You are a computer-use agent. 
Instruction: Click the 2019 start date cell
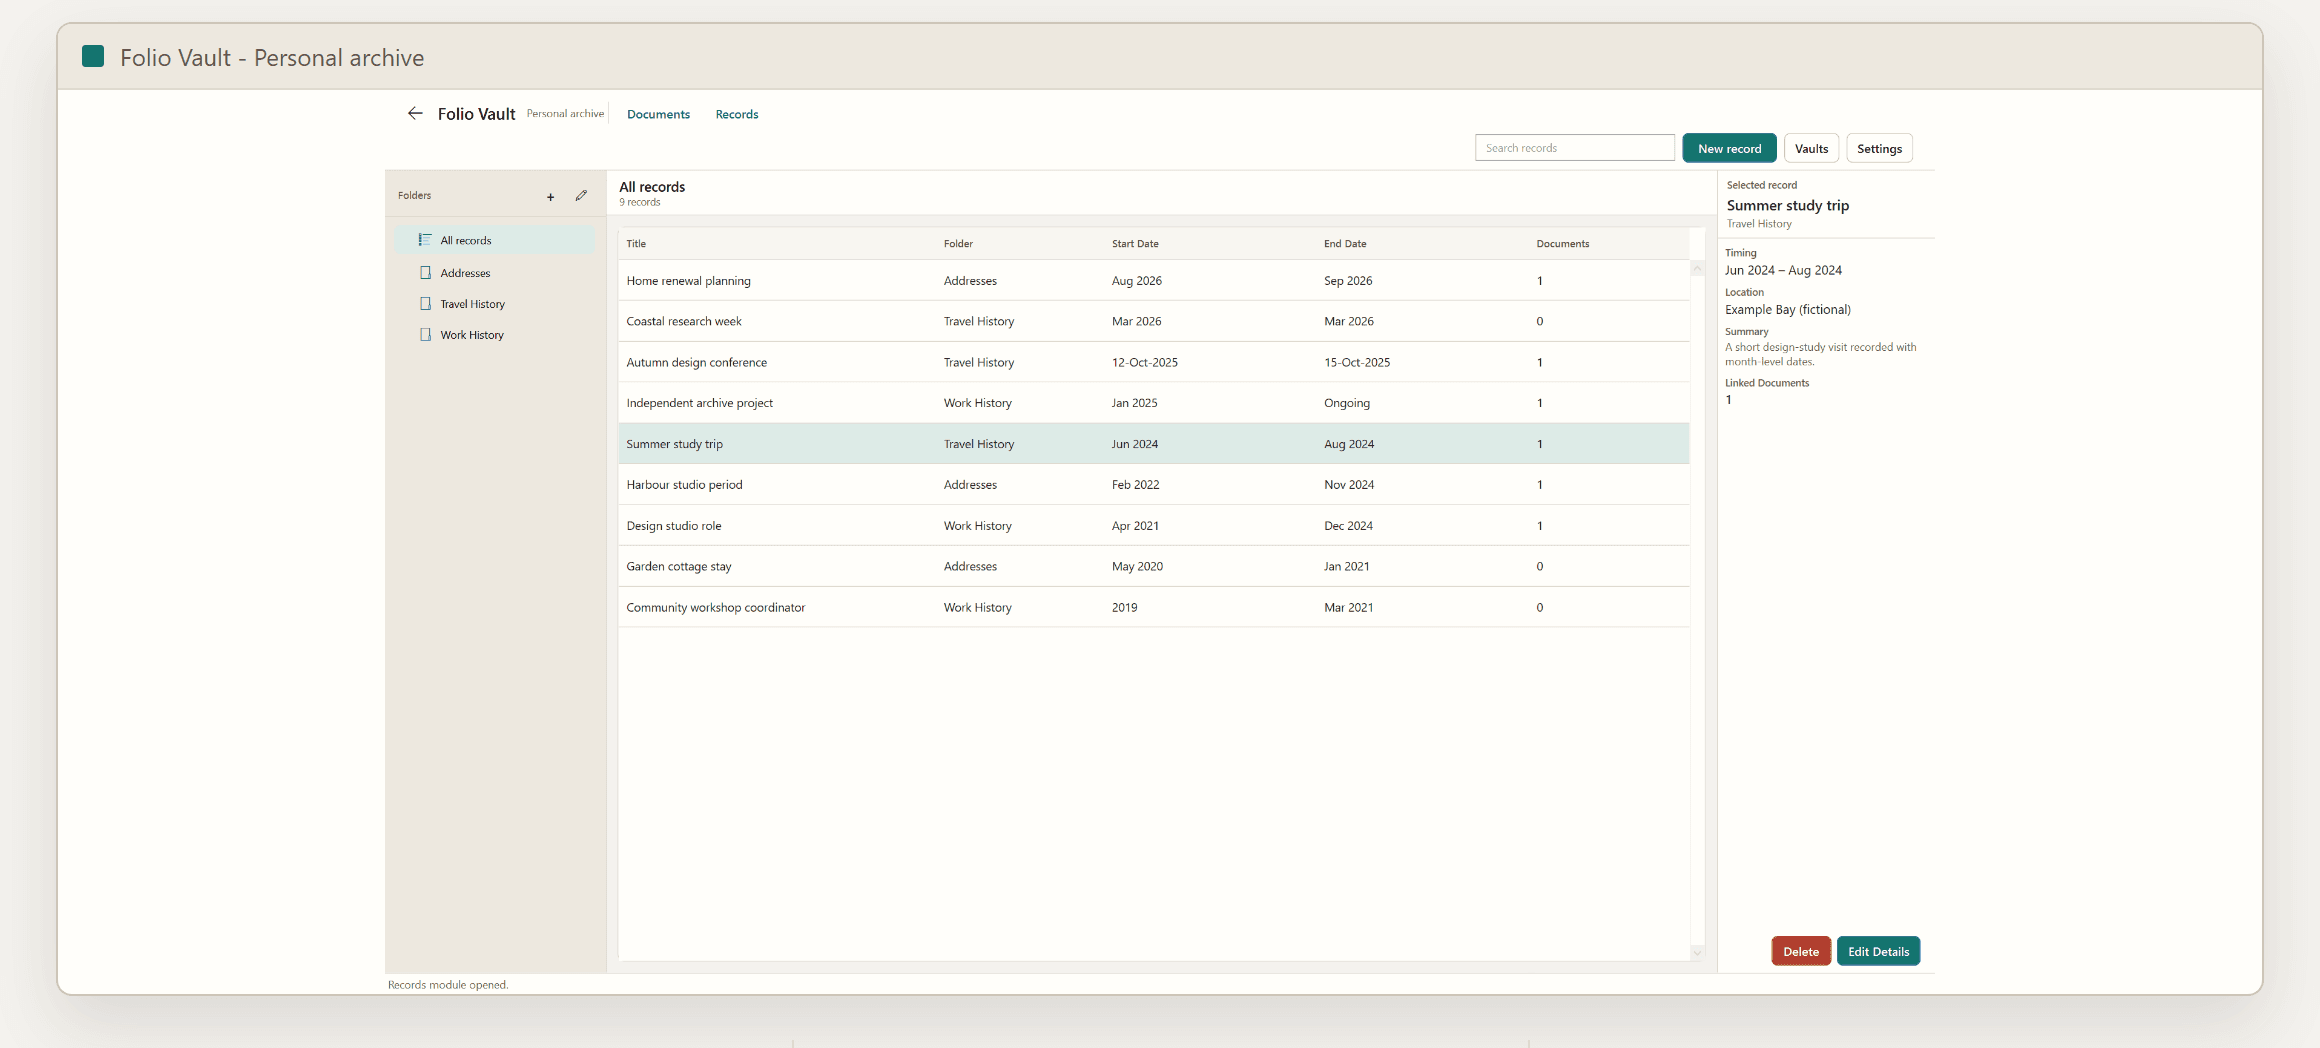pos(1124,607)
